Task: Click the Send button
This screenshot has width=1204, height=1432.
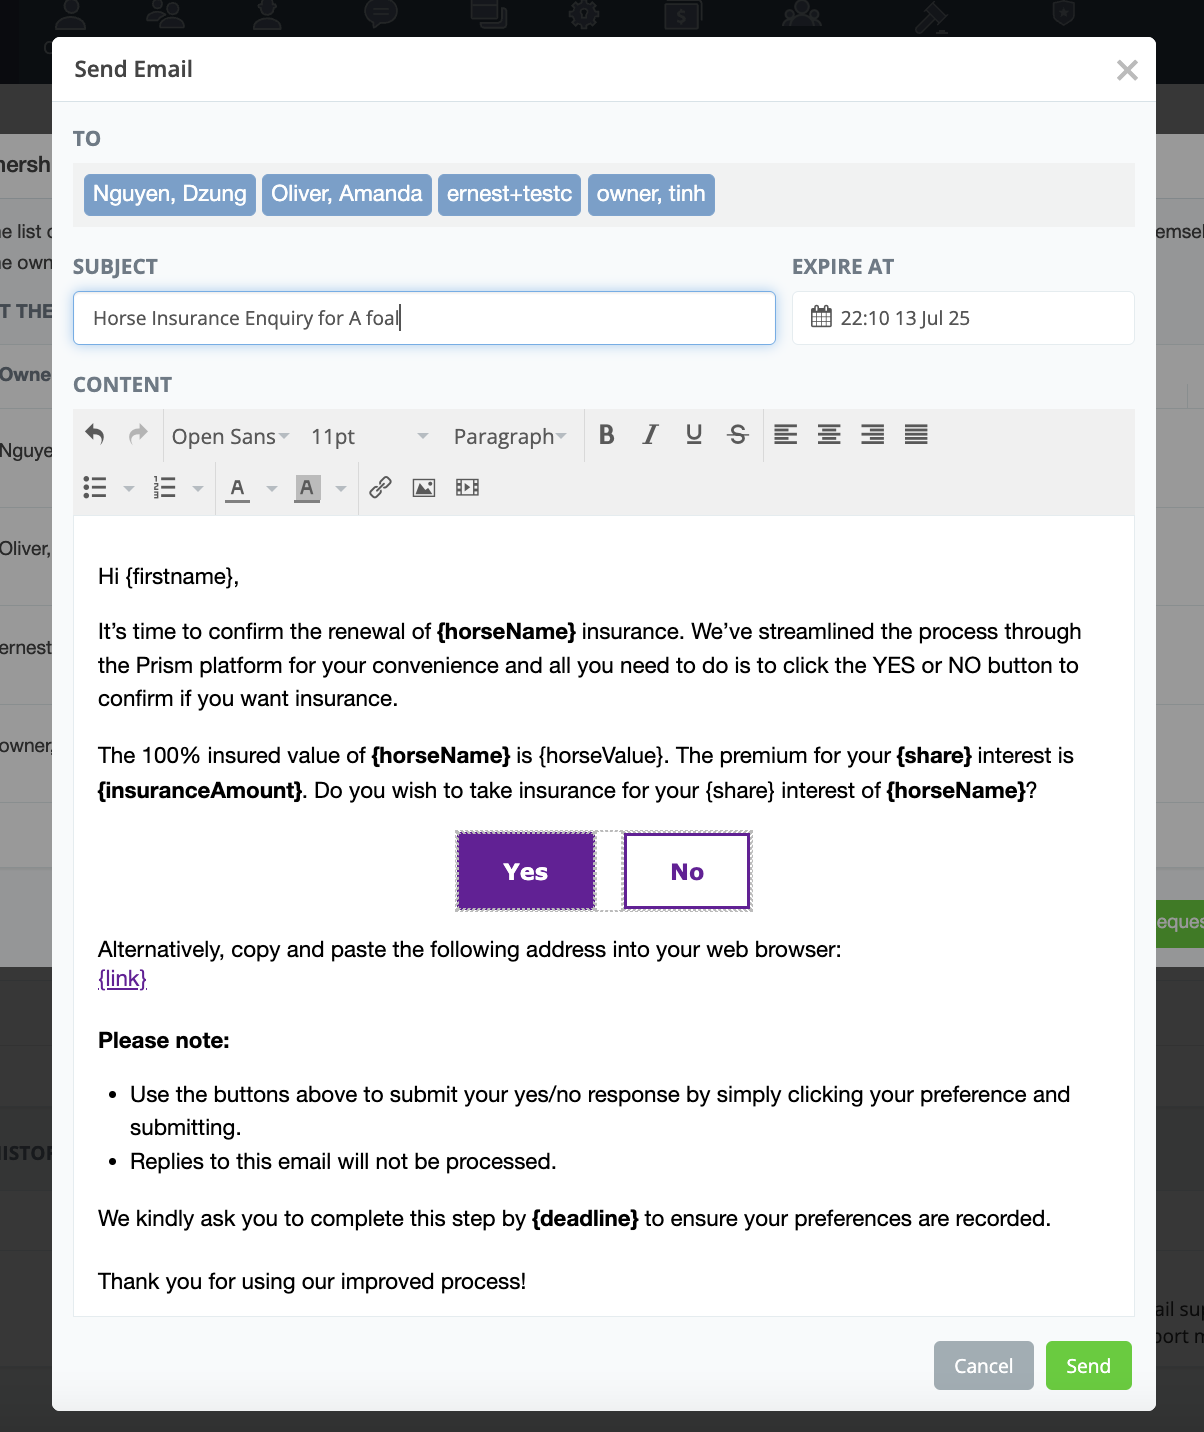Action: 1088,1366
